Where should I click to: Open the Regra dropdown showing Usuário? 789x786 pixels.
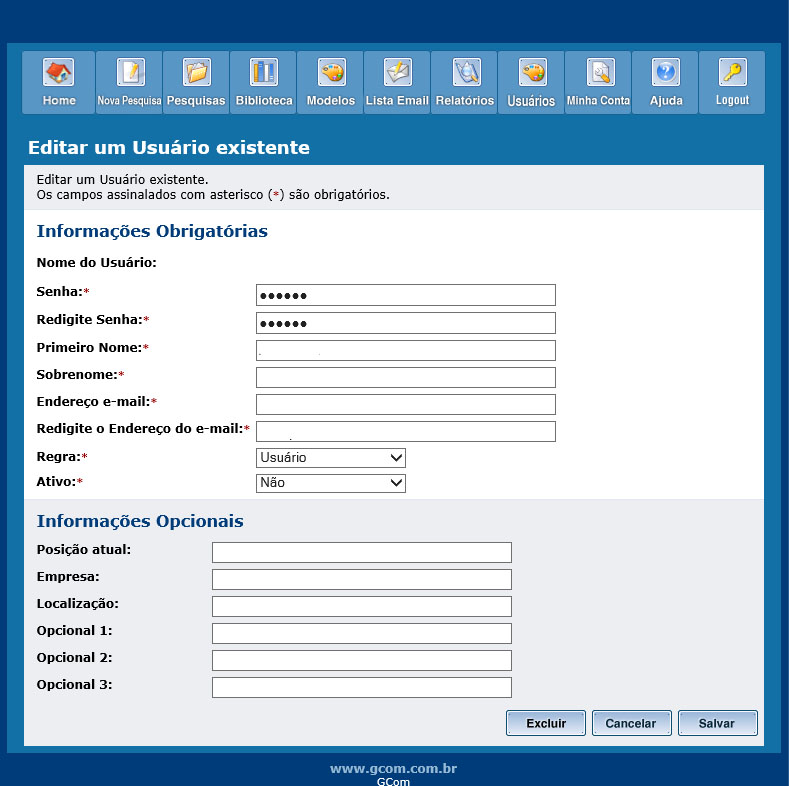(x=331, y=458)
